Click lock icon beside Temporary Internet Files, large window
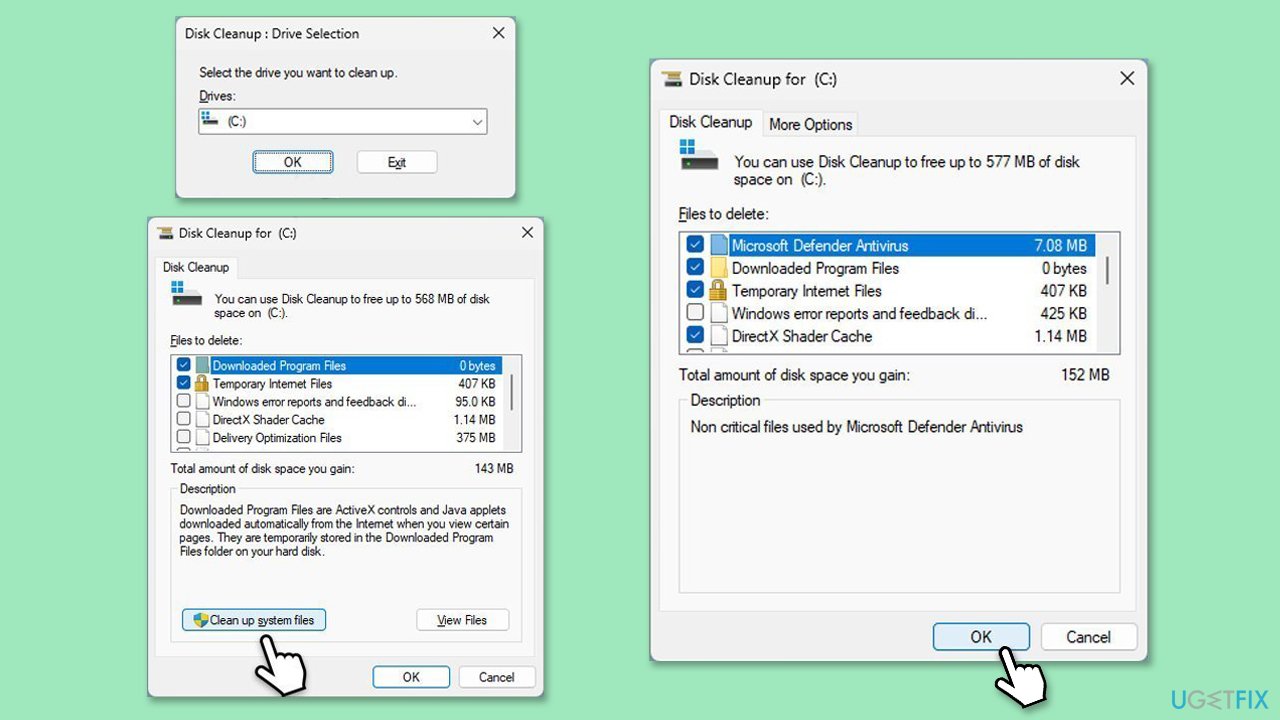 click(x=718, y=291)
